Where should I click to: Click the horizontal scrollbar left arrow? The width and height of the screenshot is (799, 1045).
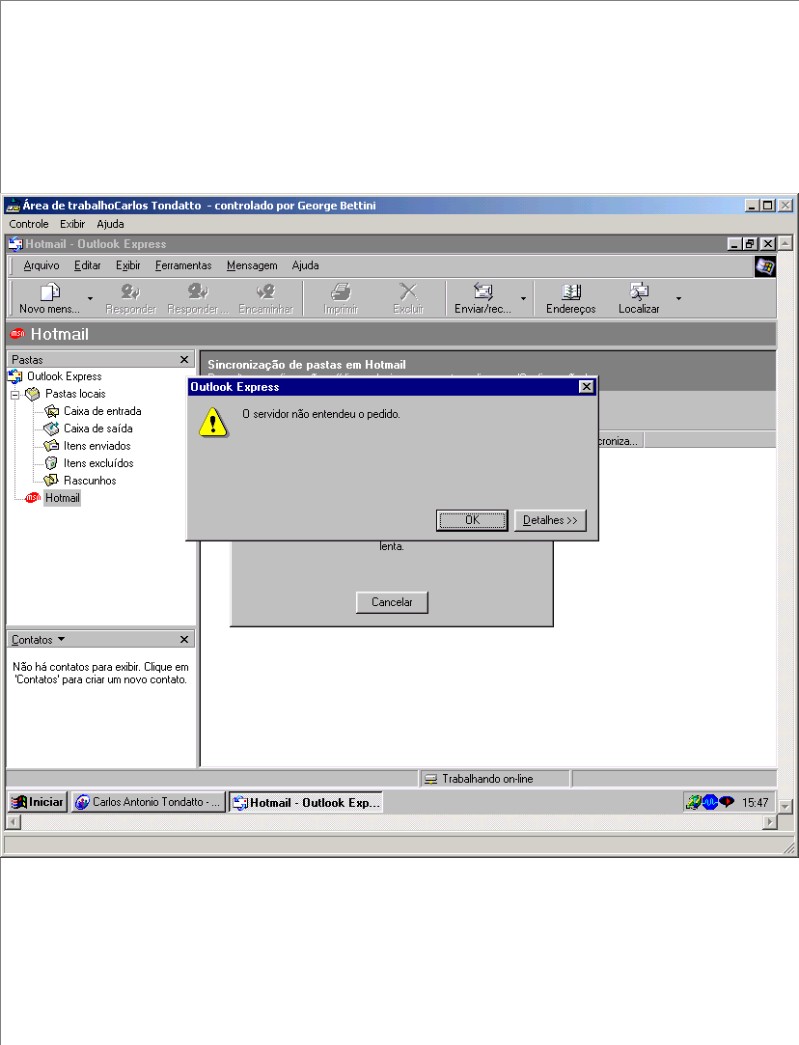click(x=13, y=822)
